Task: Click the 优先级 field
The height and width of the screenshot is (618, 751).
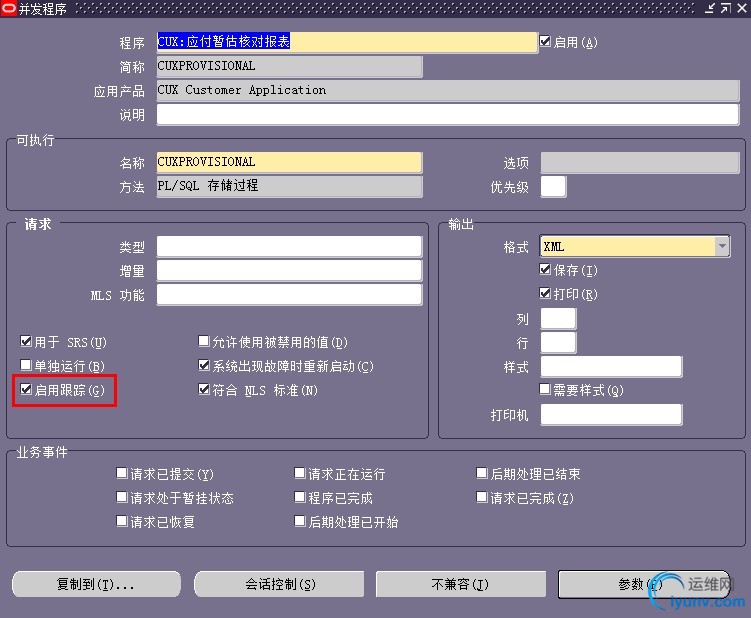Action: tap(553, 186)
